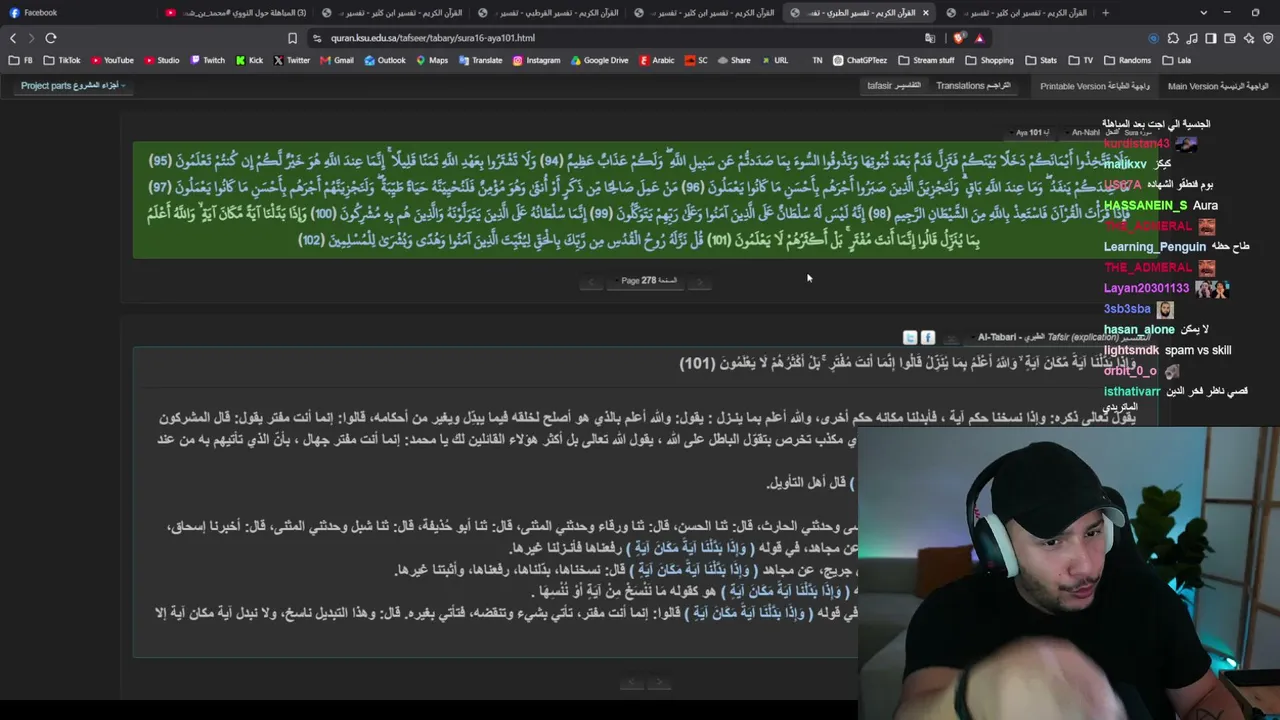This screenshot has width=1280, height=720.
Task: Switch to Printable Version
Action: 1095,86
